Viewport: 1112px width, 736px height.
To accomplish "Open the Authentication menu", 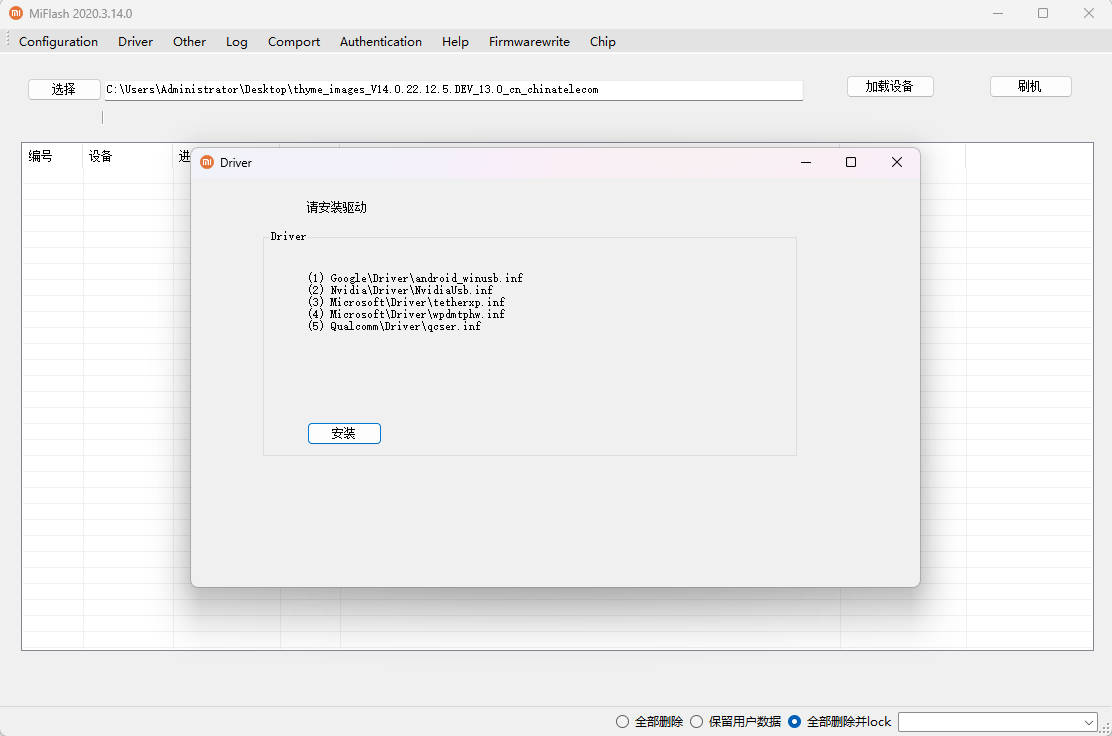I will point(380,42).
